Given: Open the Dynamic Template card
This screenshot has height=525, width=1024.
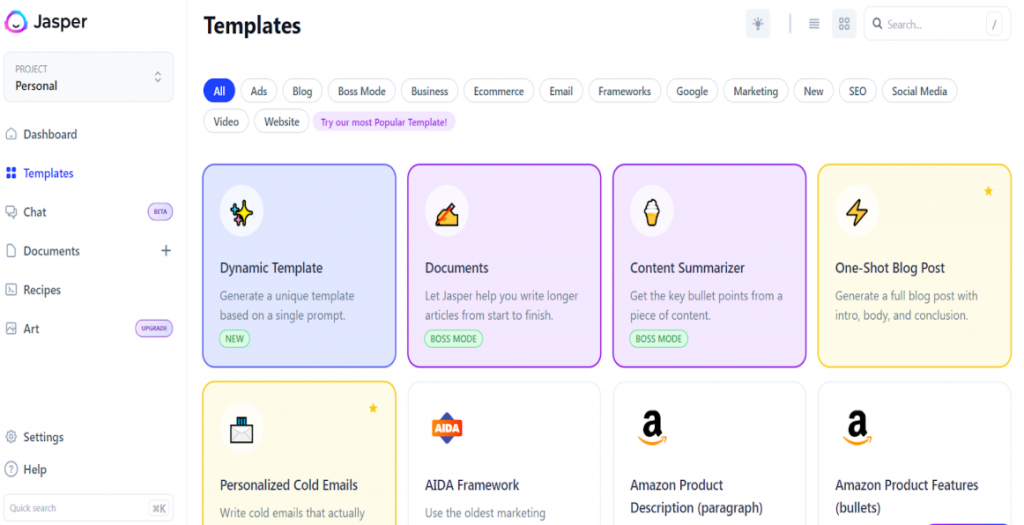Looking at the screenshot, I should point(299,266).
